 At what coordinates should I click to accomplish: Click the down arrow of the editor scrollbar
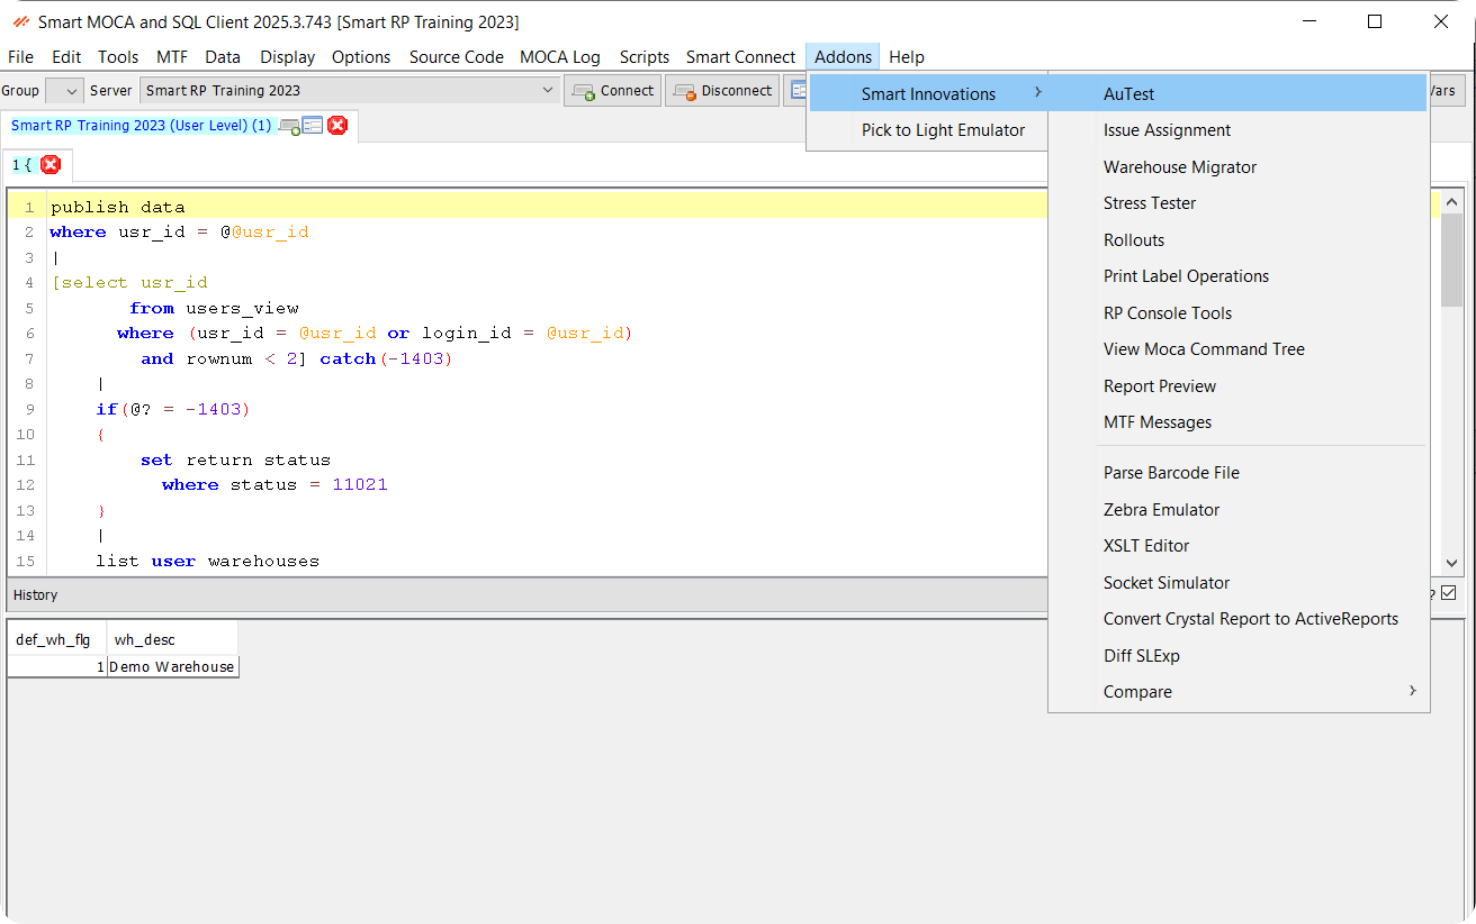point(1451,562)
